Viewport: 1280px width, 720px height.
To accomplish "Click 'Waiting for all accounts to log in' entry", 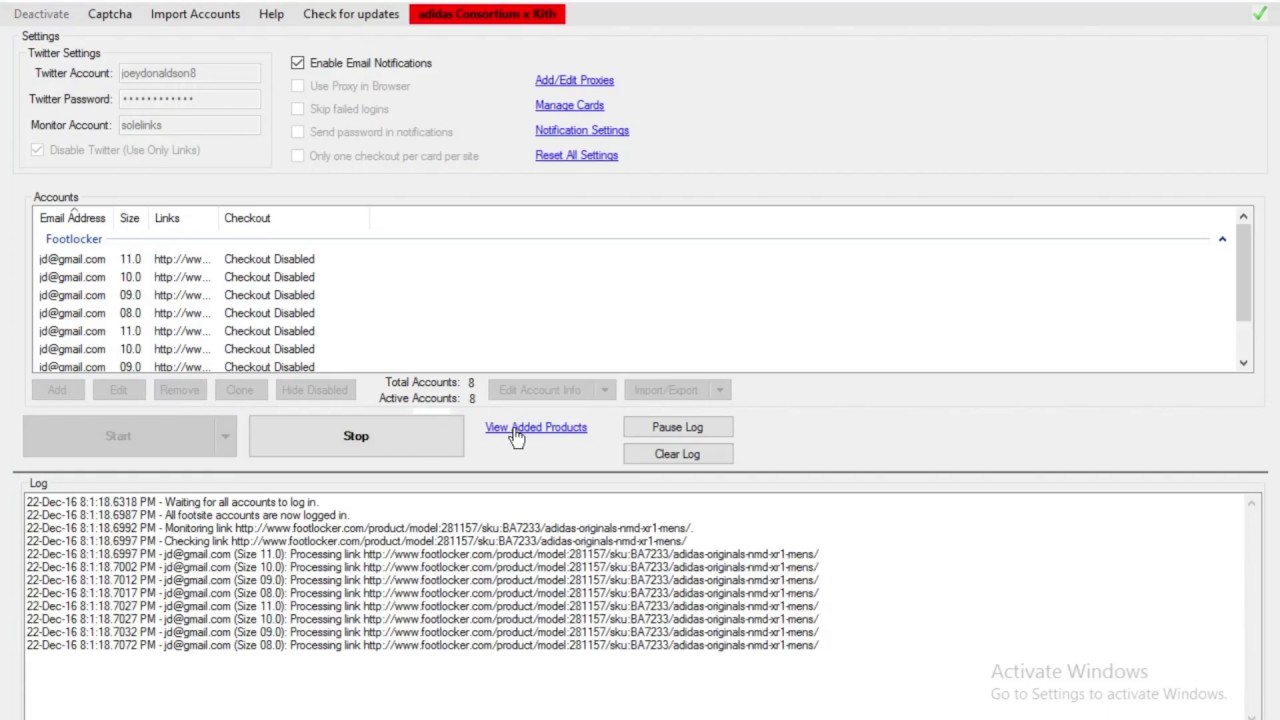I will click(172, 502).
